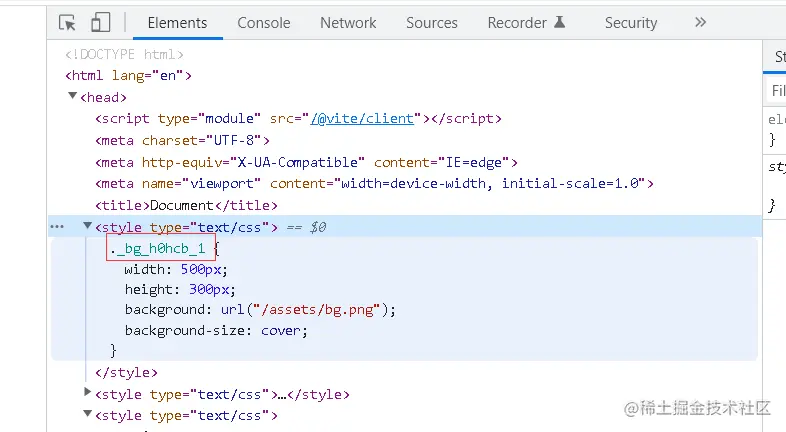Collapse the third style element
This screenshot has height=432, width=786.
(88, 414)
